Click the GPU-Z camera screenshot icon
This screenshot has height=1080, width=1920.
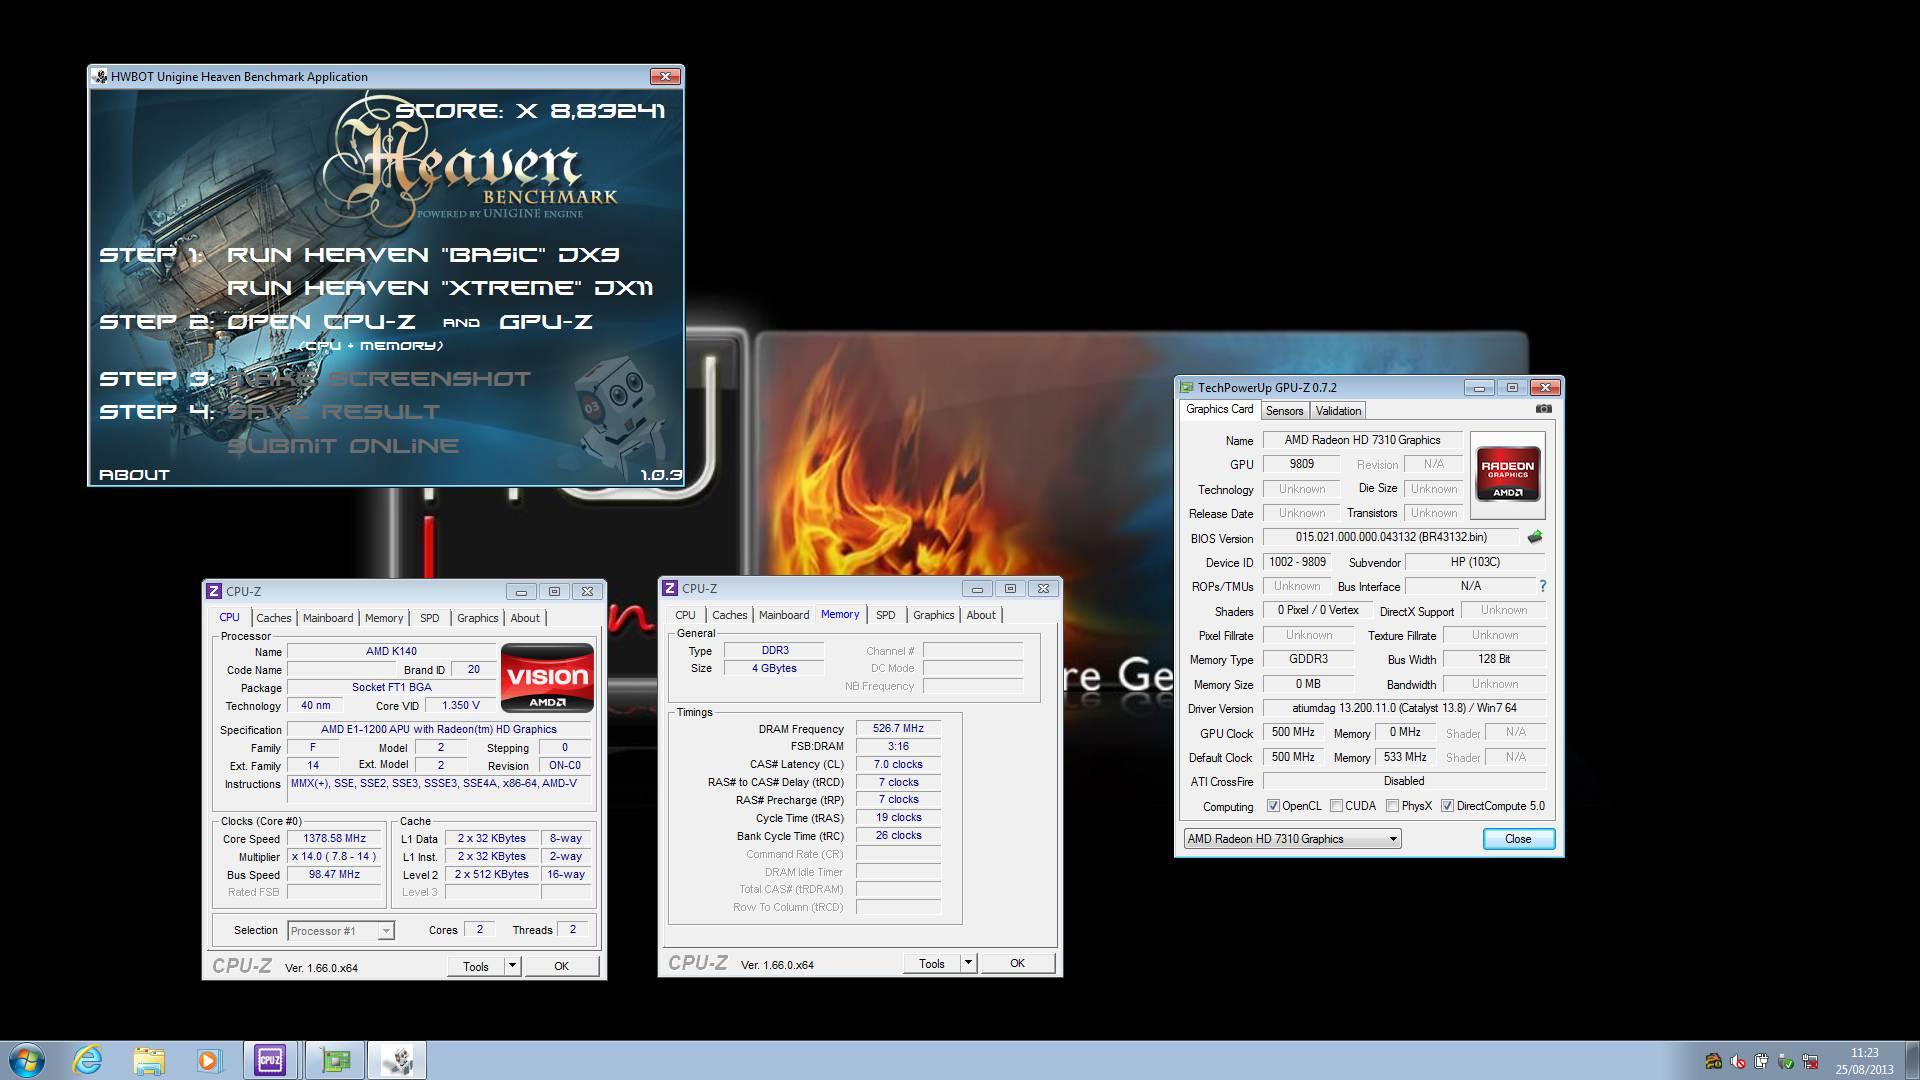(x=1543, y=409)
